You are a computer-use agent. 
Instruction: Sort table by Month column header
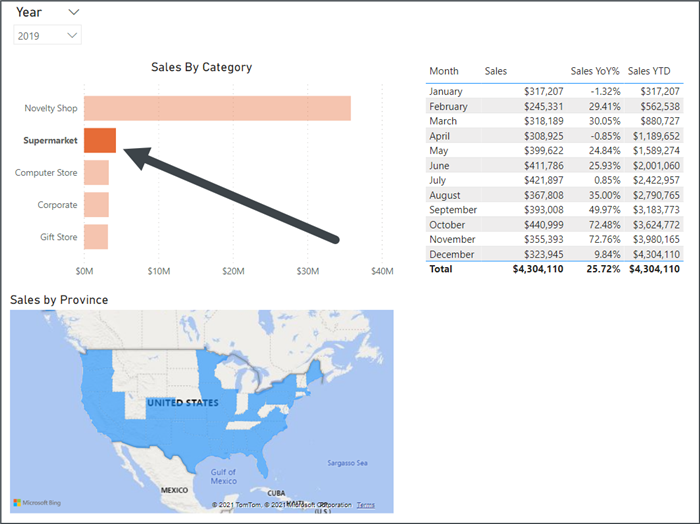(444, 71)
